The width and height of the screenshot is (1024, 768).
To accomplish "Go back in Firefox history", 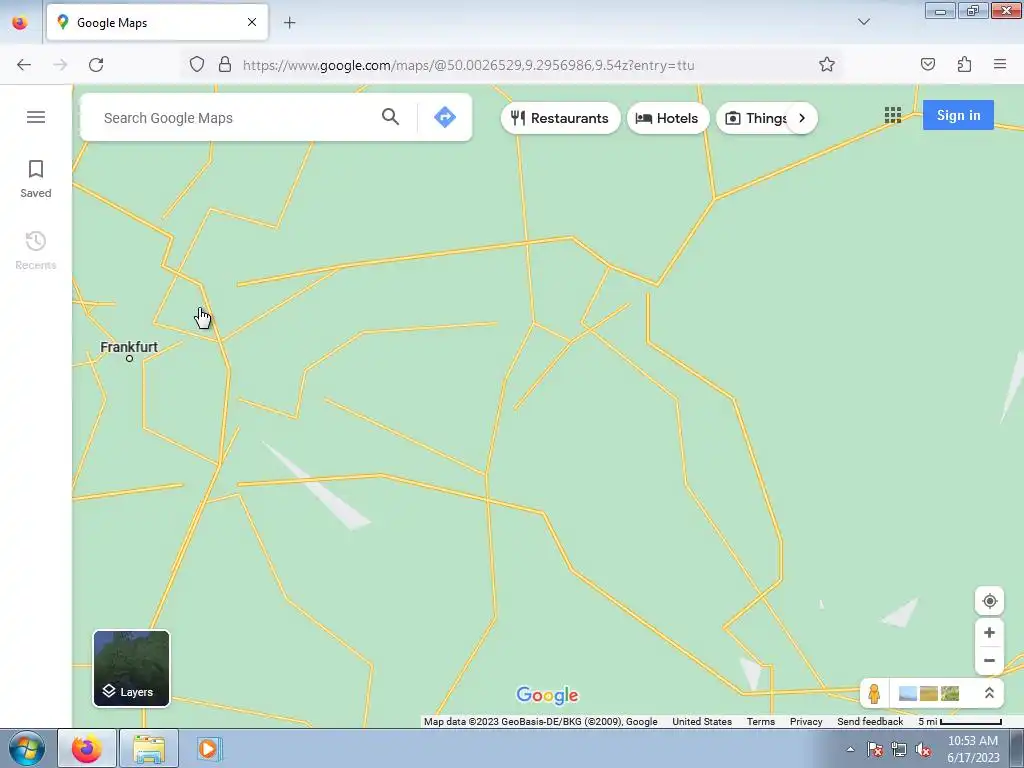I will tap(24, 65).
